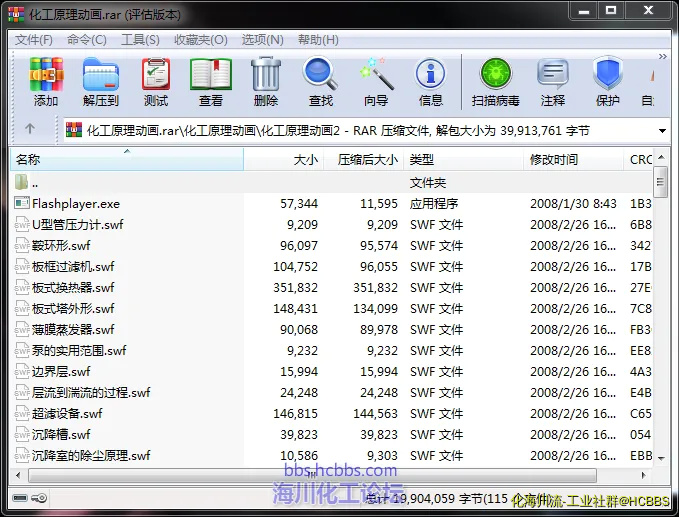This screenshot has height=517, width=679.
Task: Click the vertical scrollbar thumb
Action: [661, 182]
